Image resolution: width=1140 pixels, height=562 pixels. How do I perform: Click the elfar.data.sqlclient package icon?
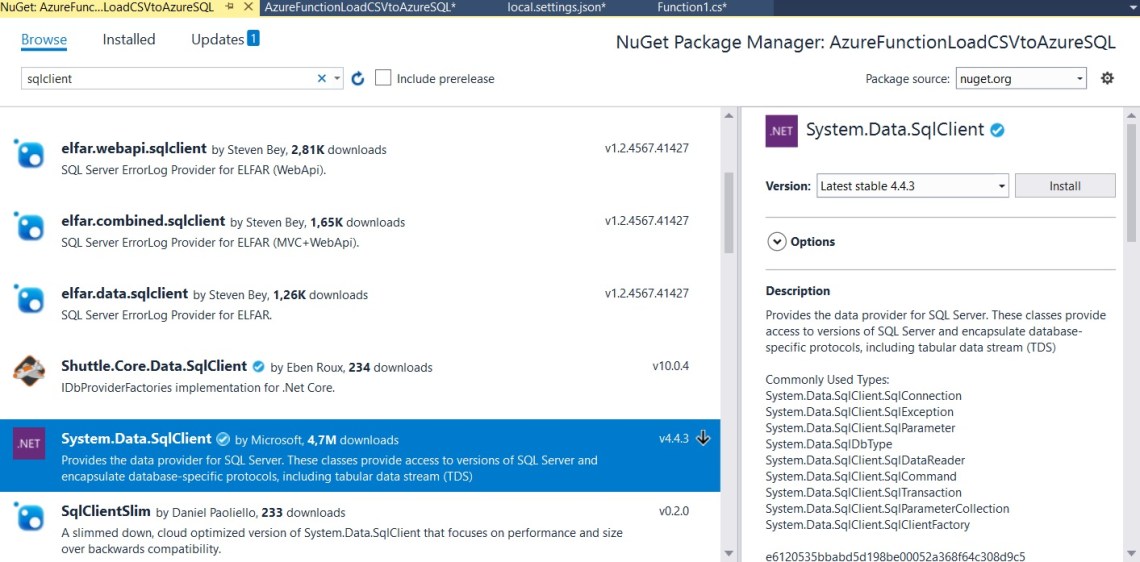coord(30,298)
